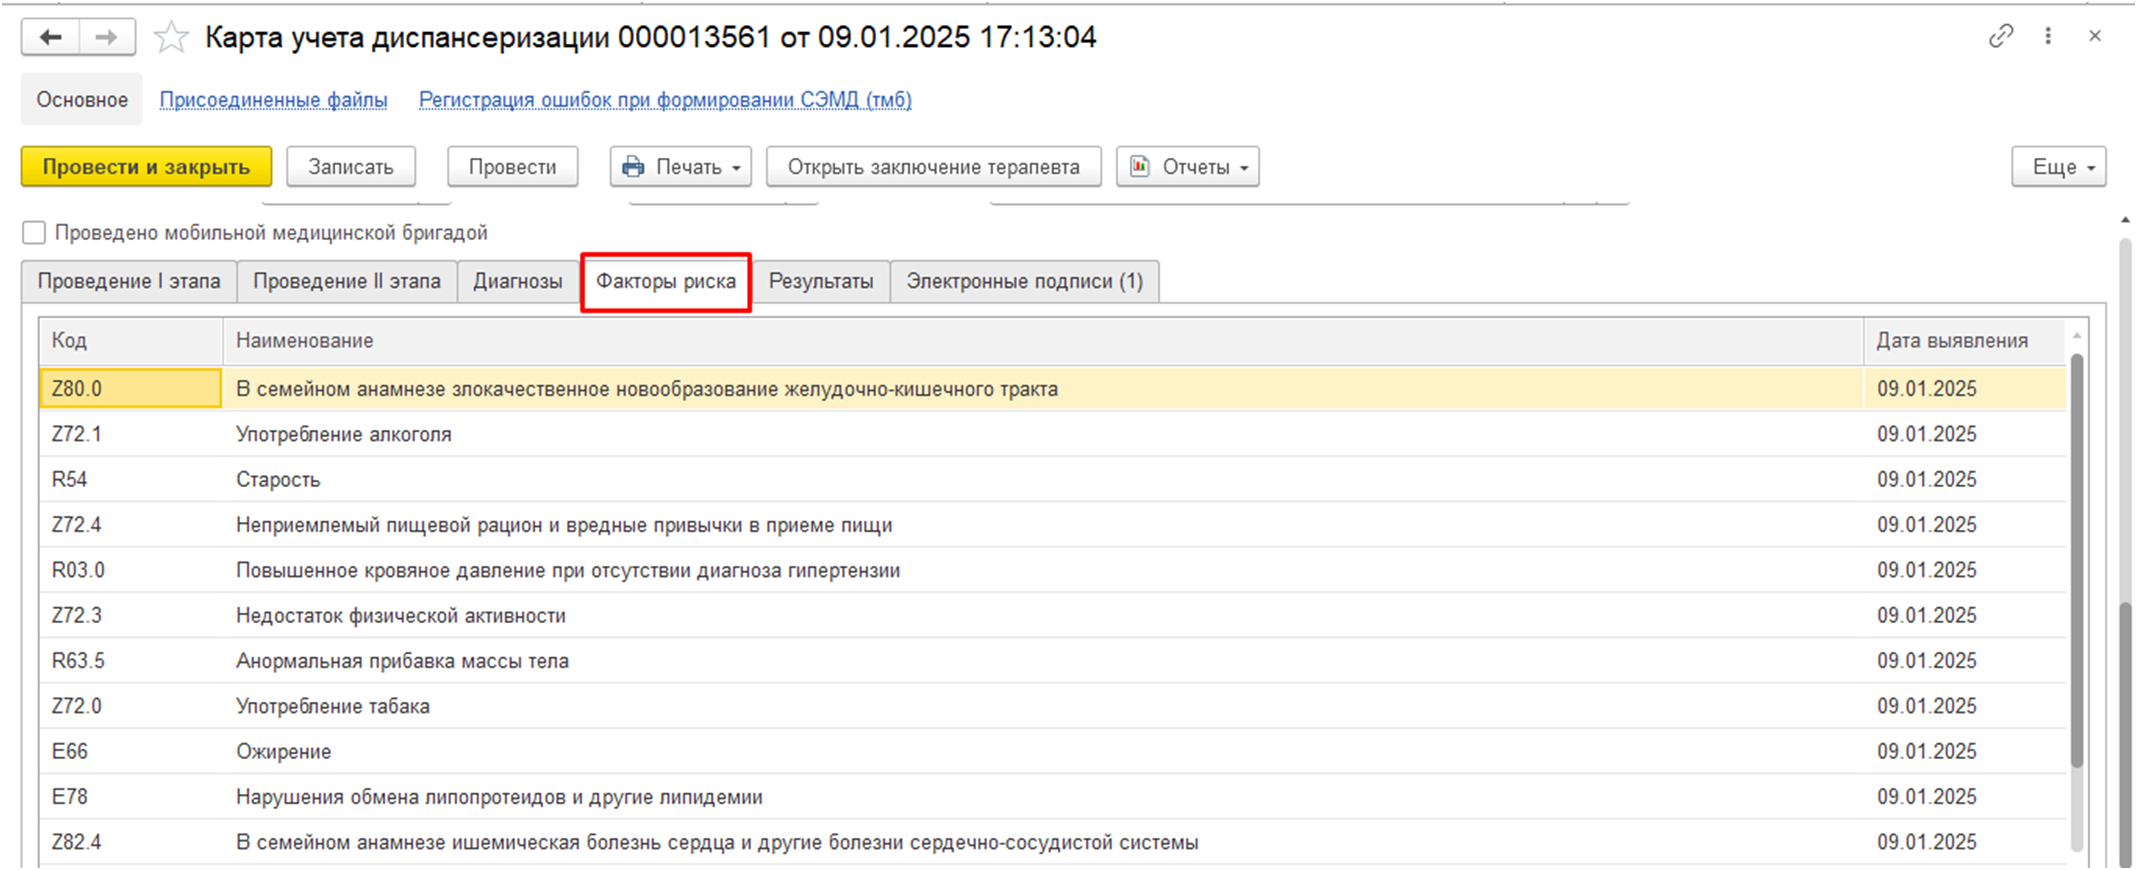
Task: Close the form with X icon
Action: coord(2095,36)
